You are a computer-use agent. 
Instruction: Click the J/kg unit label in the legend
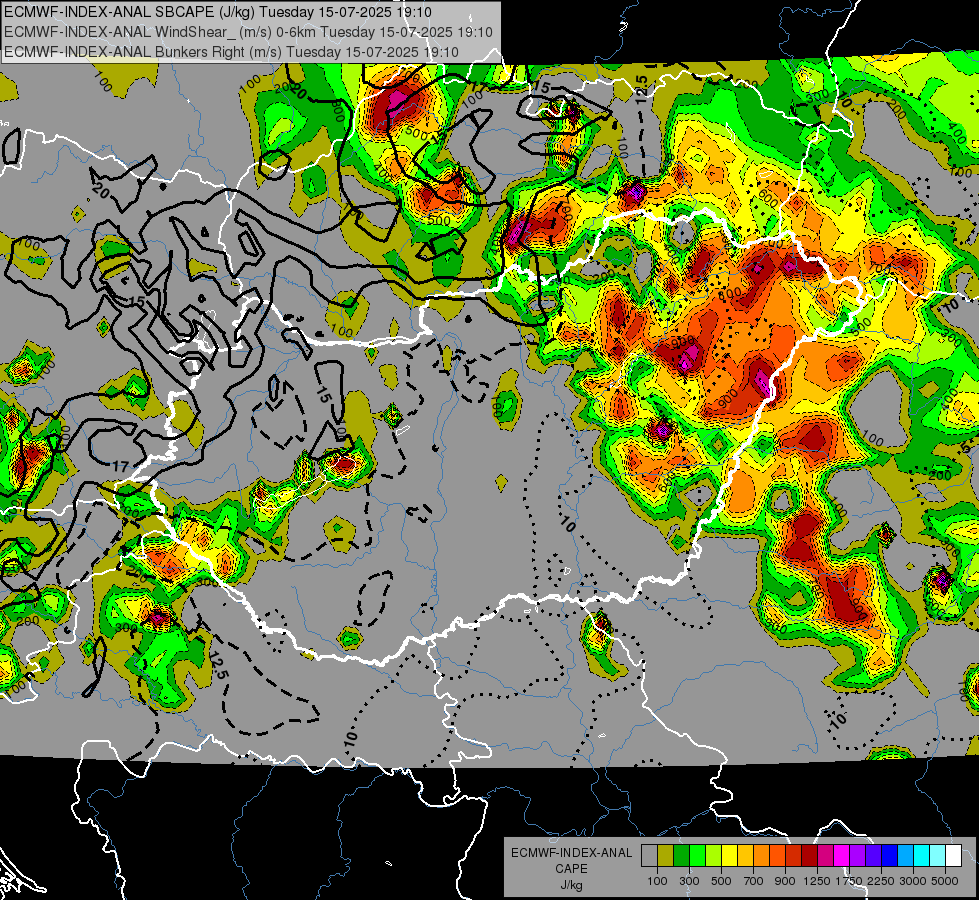pos(571,885)
